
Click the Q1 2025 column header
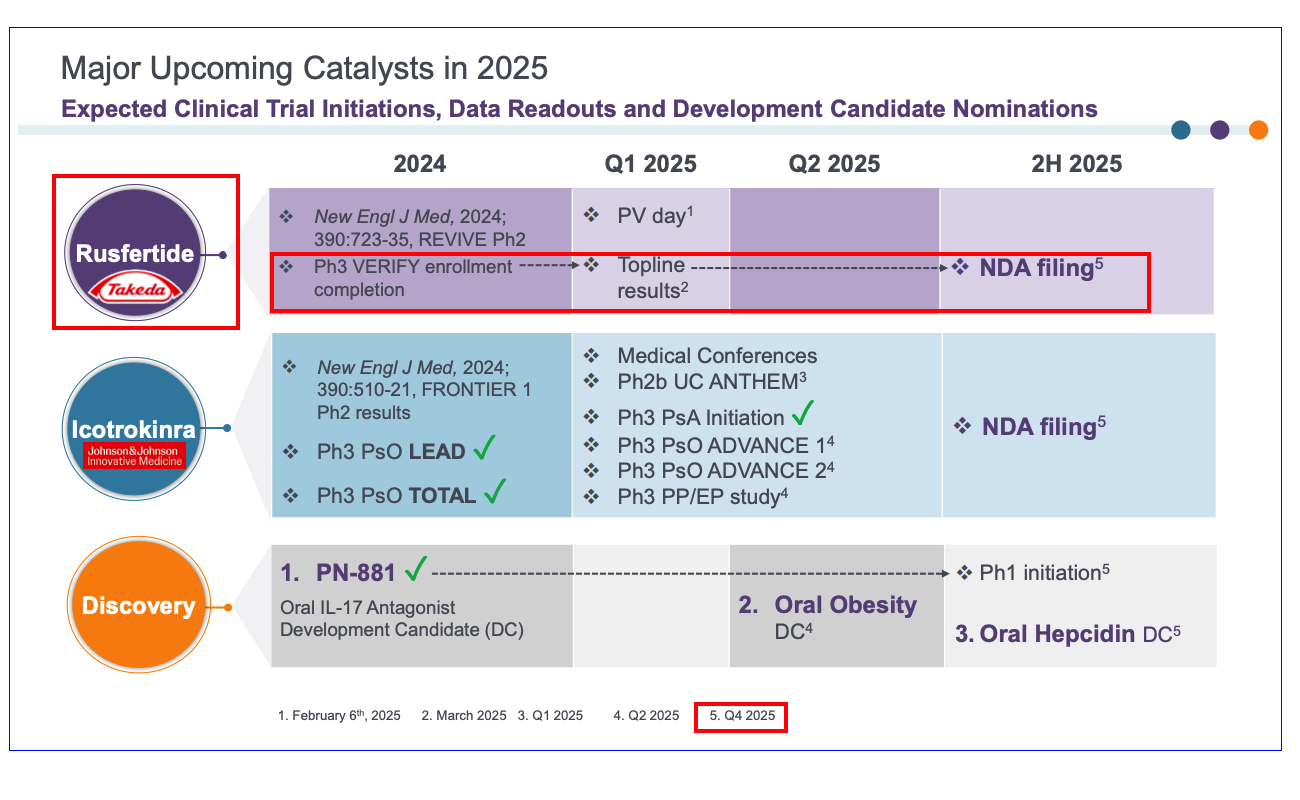coord(650,163)
